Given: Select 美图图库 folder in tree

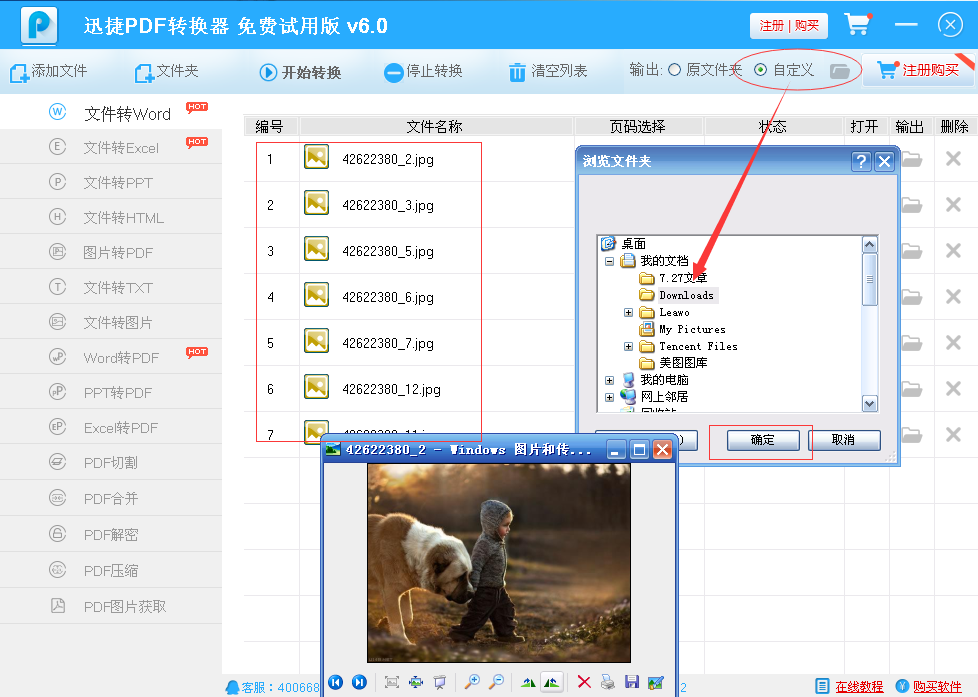Looking at the screenshot, I should point(683,363).
